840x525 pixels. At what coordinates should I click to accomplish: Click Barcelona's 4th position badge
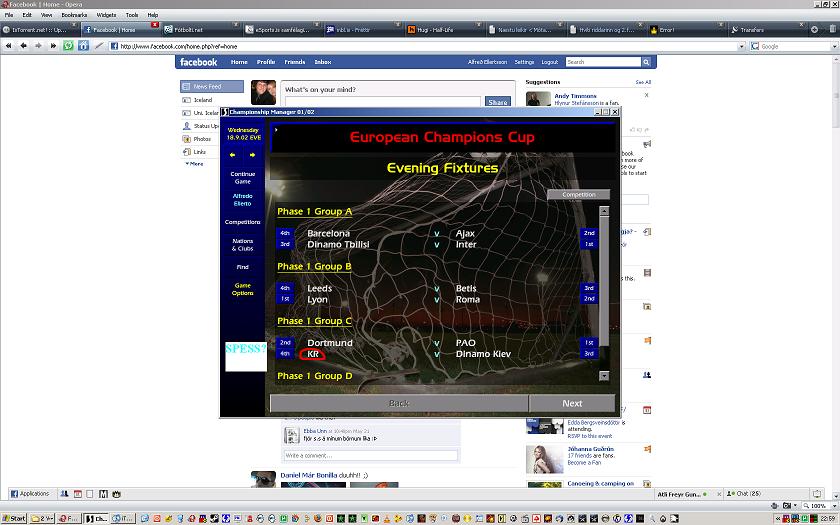tap(285, 233)
